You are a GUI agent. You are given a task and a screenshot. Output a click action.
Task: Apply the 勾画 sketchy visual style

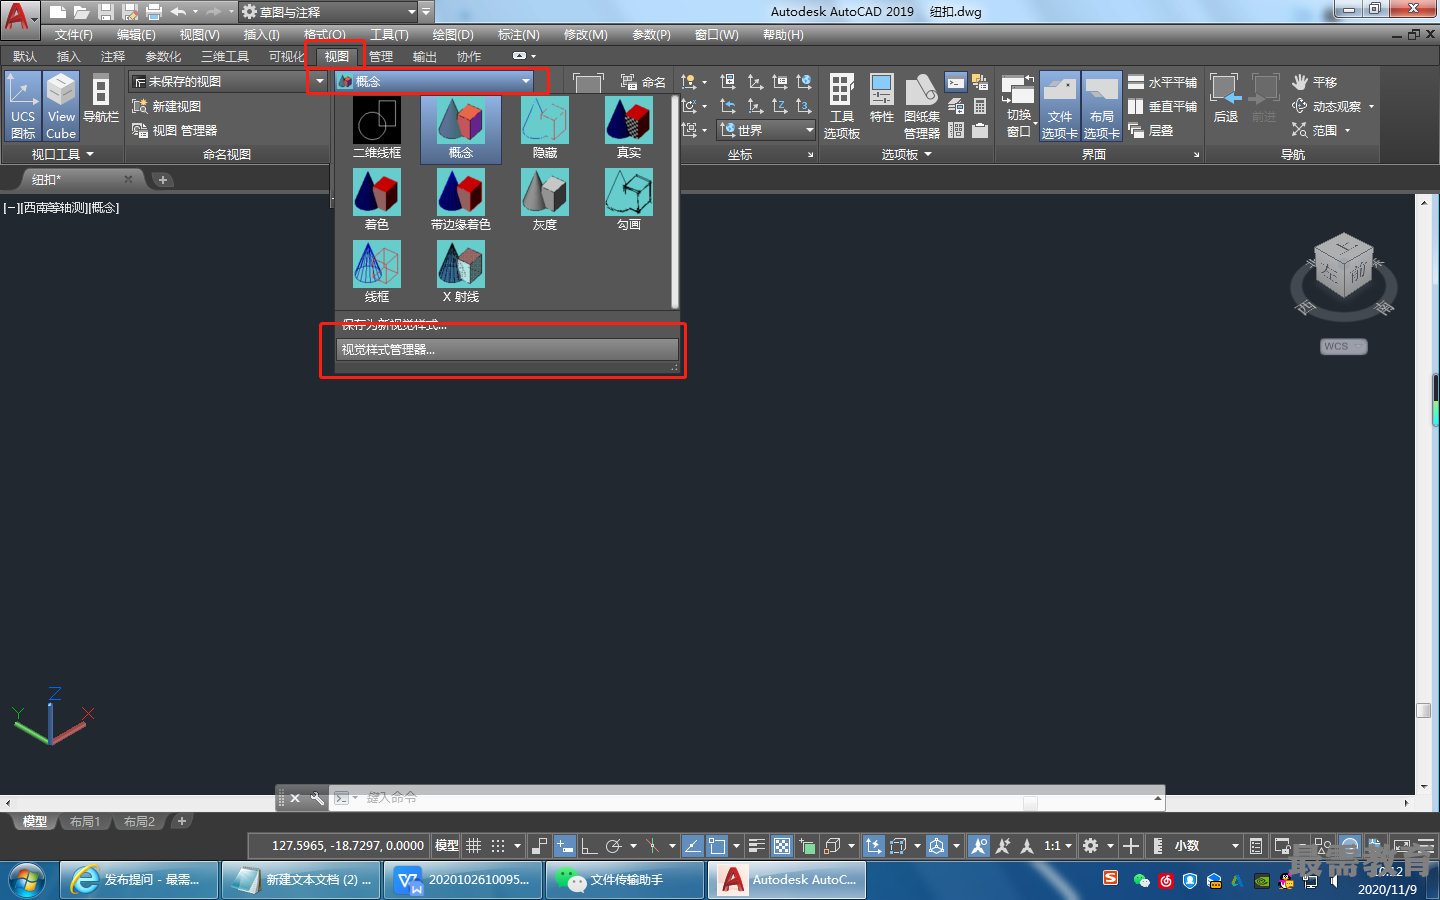pyautogui.click(x=629, y=200)
